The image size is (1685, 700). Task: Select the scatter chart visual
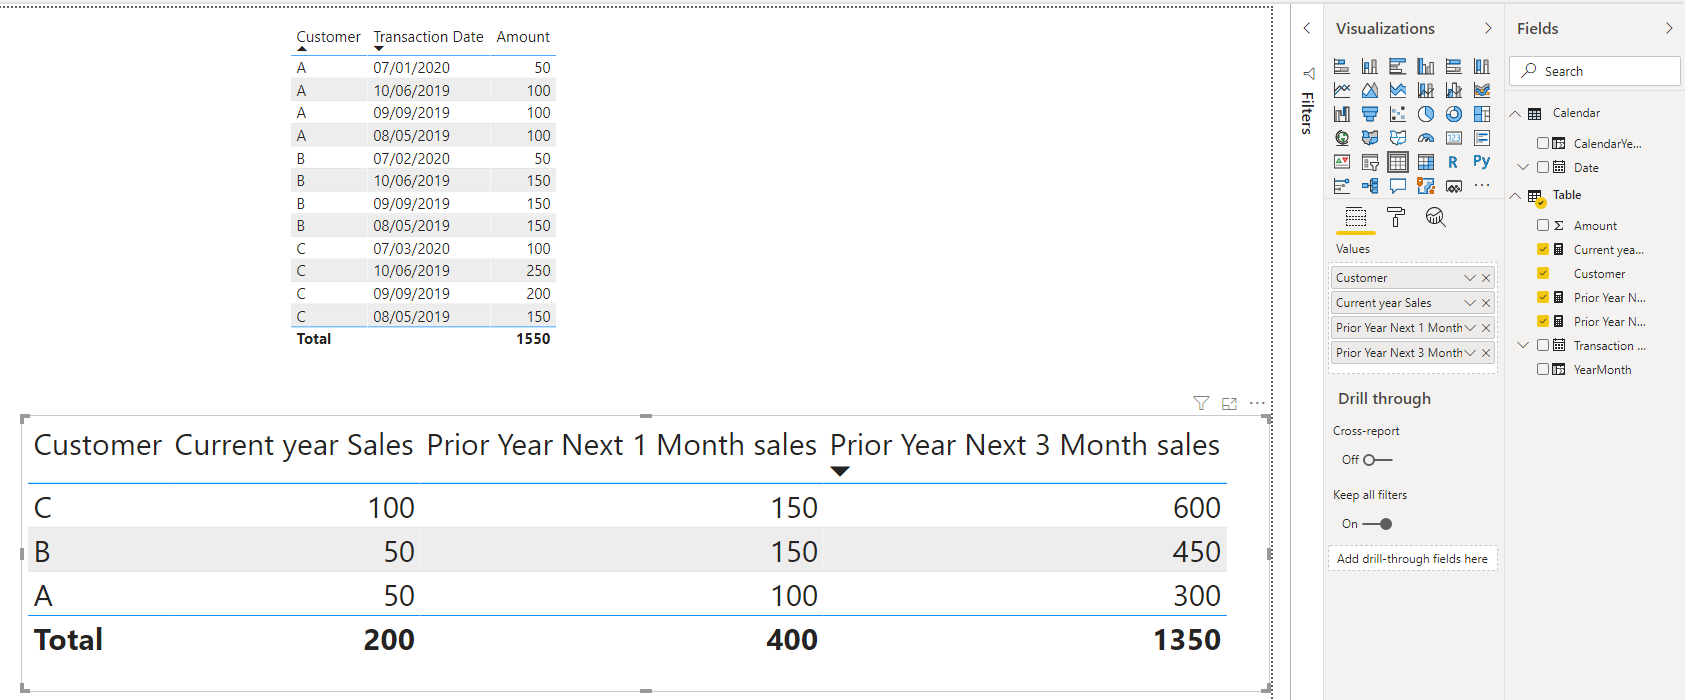(1398, 114)
